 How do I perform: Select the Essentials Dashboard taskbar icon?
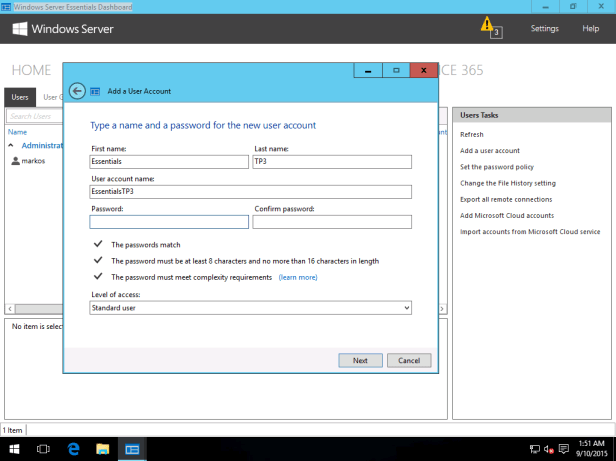131,450
